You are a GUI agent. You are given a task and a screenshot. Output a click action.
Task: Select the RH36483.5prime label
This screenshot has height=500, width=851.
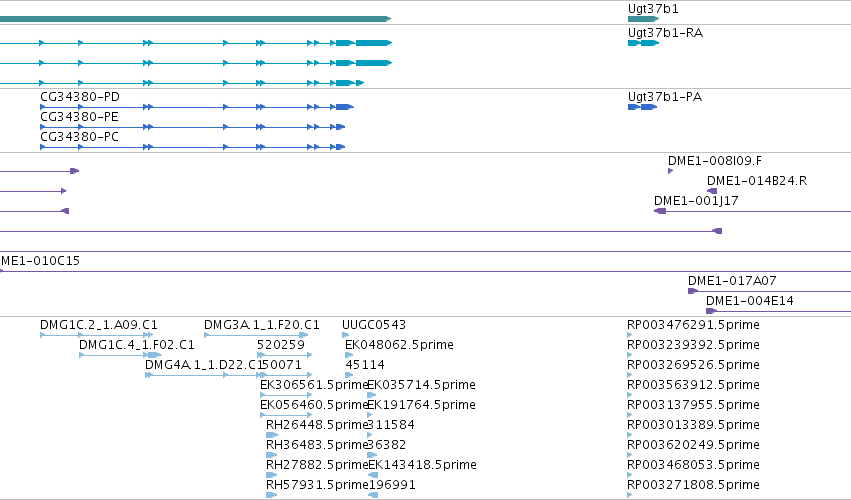(317, 445)
